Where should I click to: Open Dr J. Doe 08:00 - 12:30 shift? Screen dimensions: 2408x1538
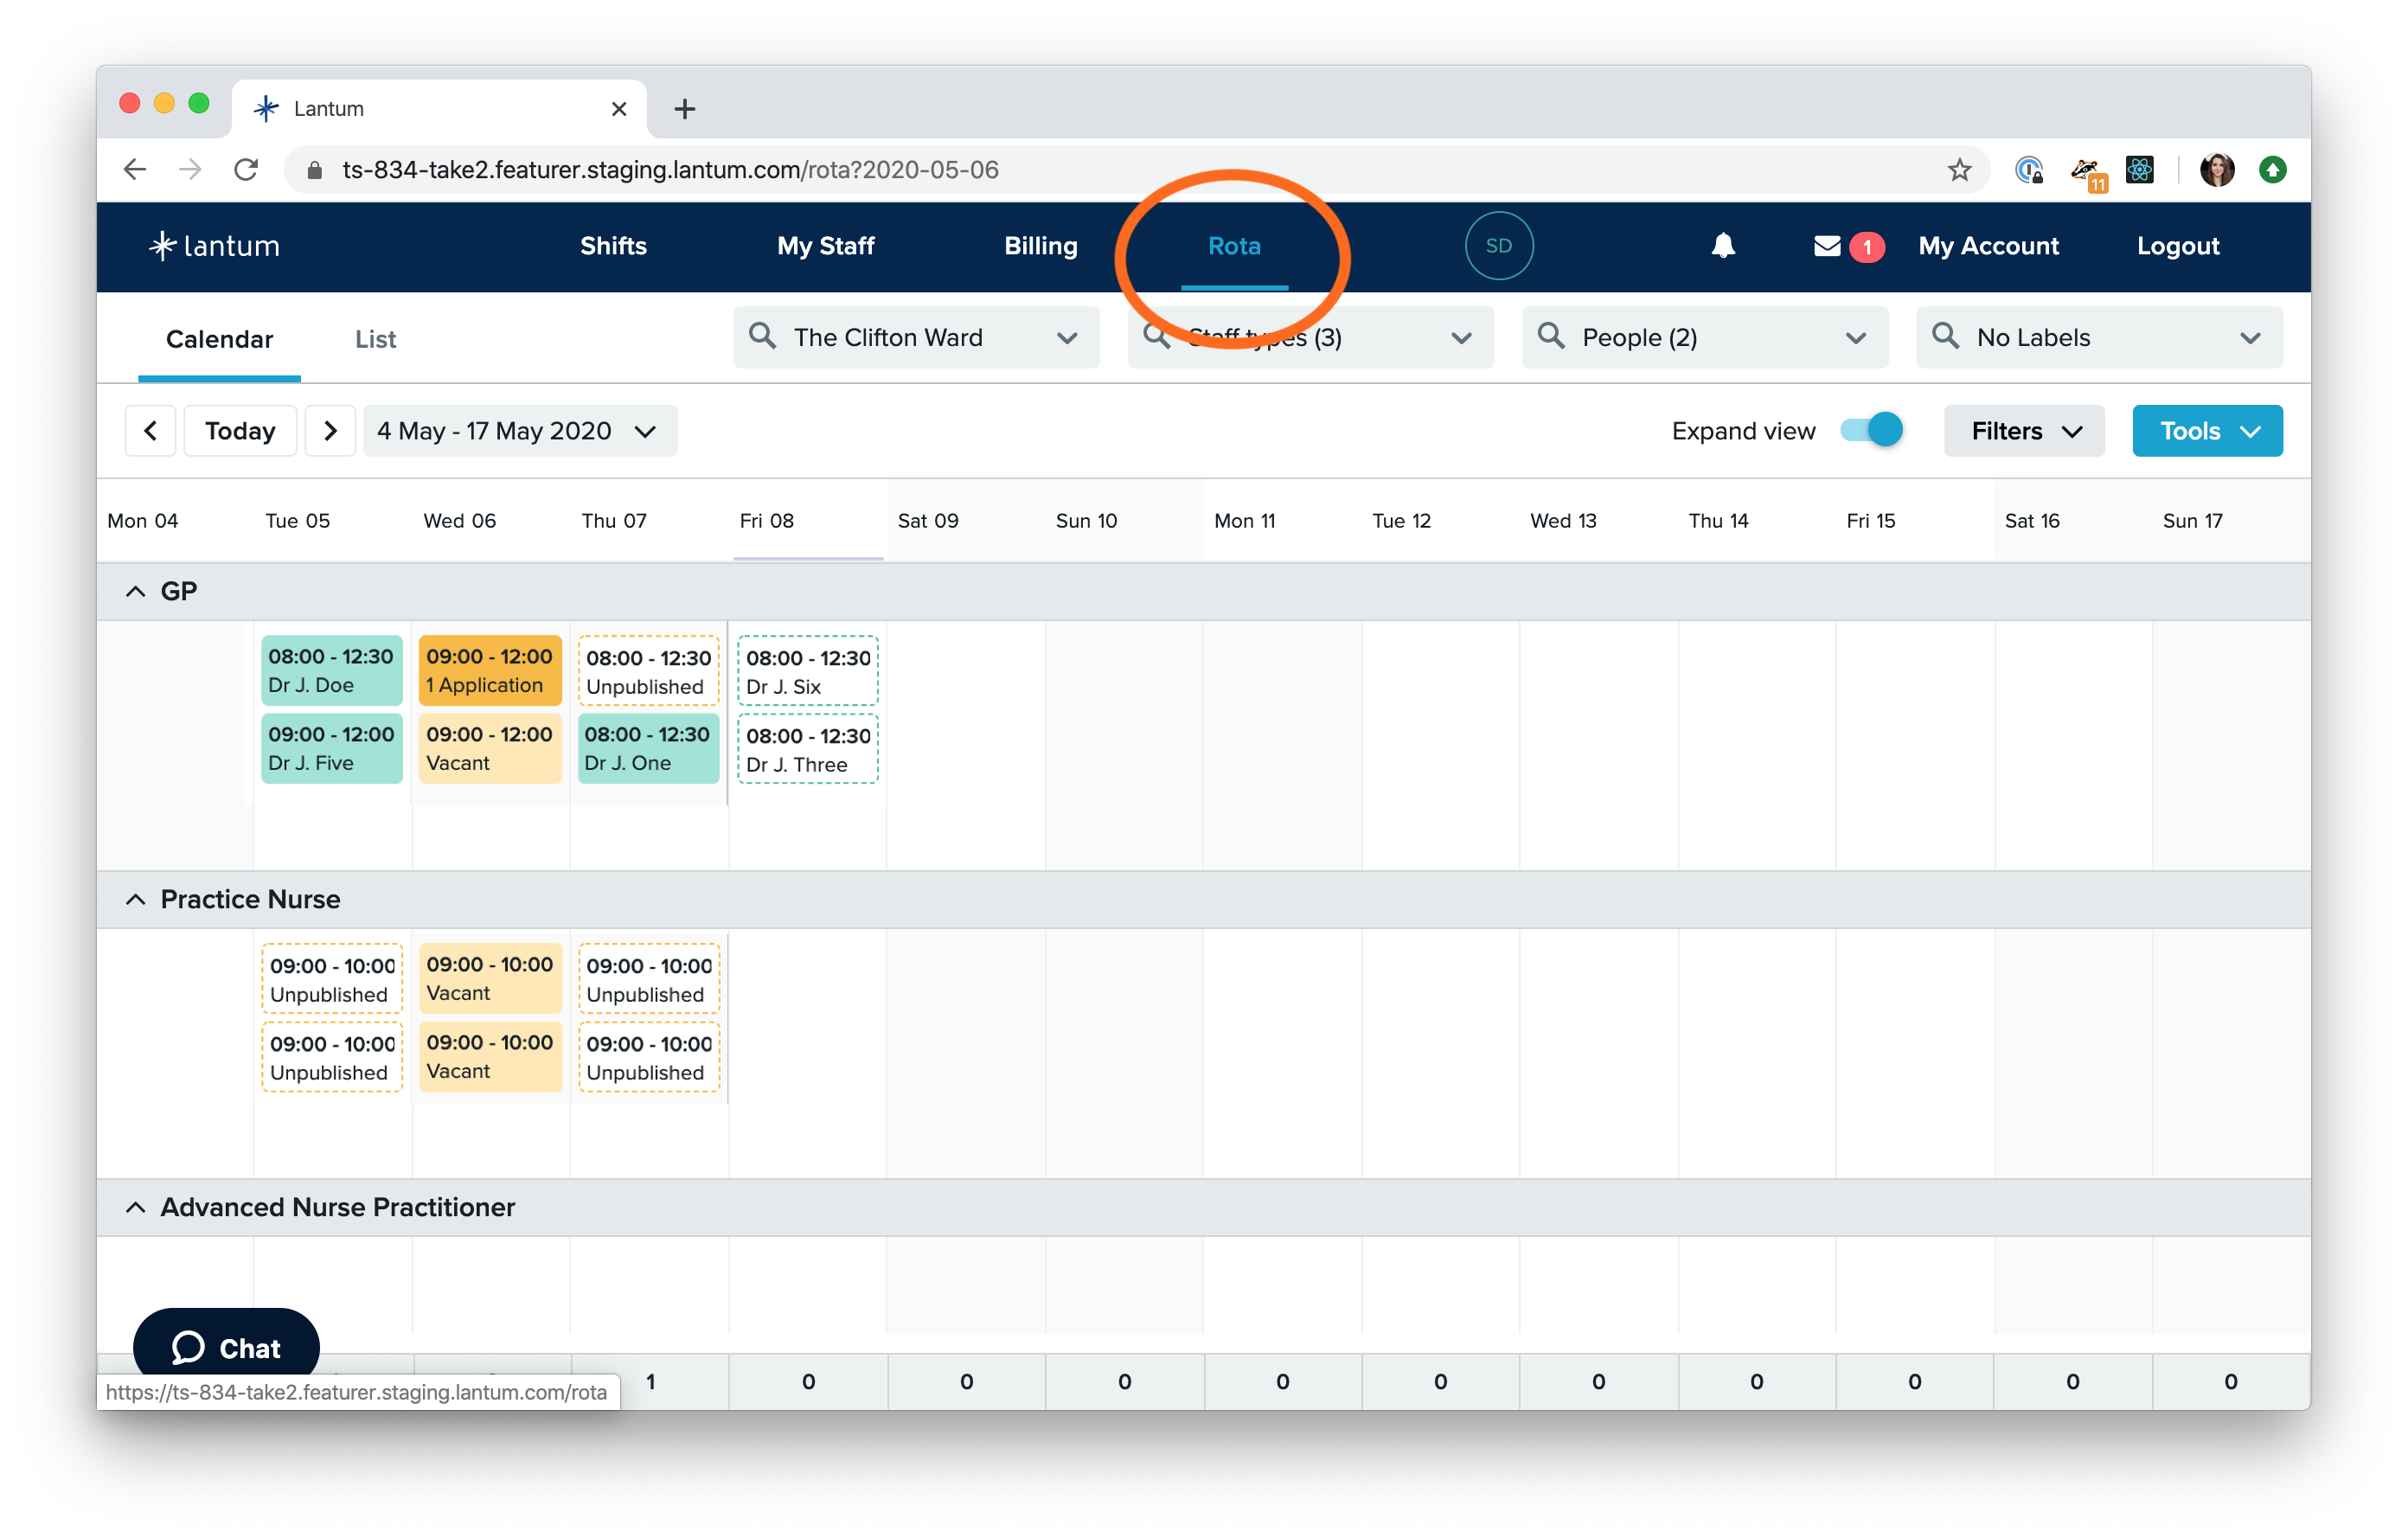331,670
